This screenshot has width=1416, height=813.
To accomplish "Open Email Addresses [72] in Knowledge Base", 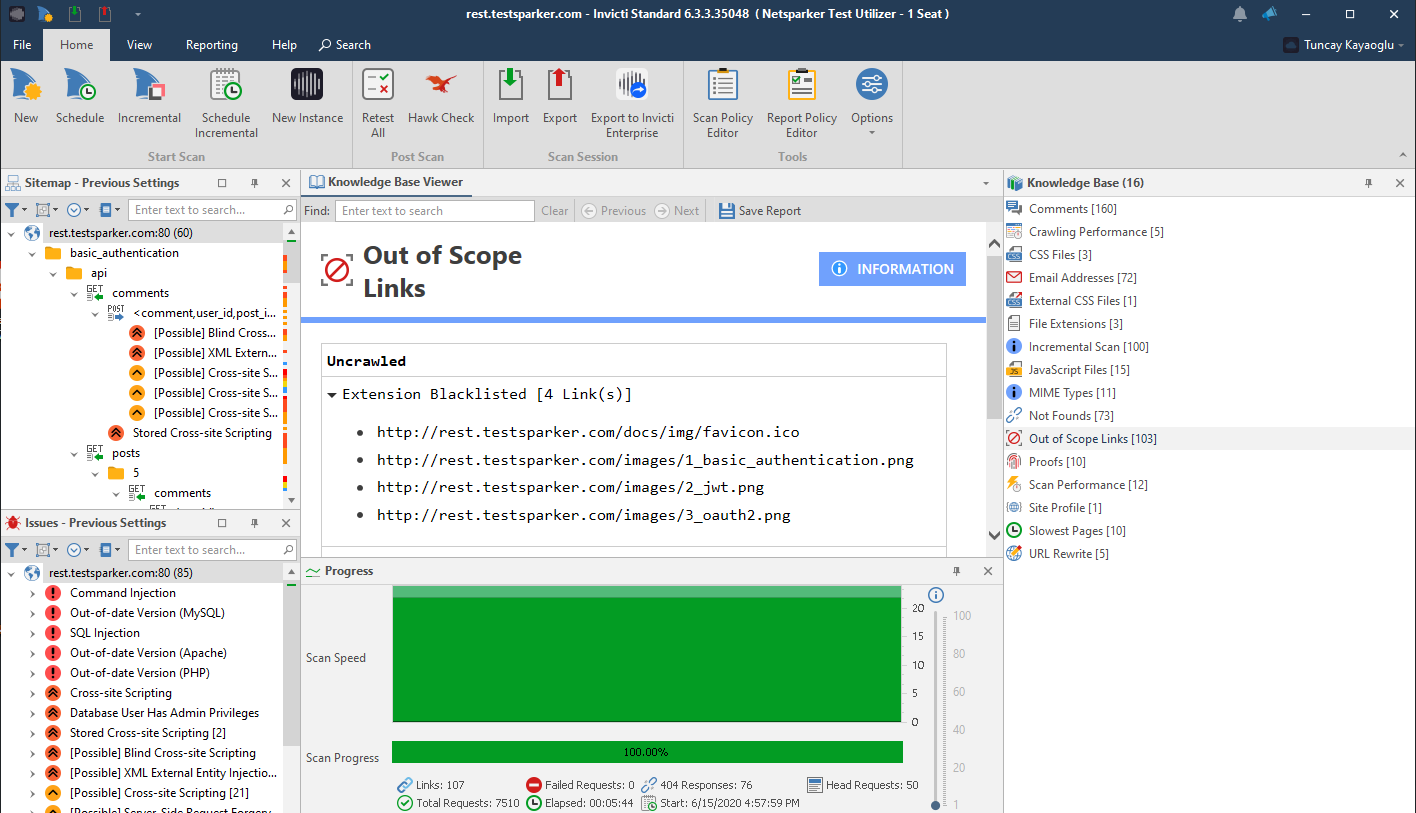I will coord(1083,278).
